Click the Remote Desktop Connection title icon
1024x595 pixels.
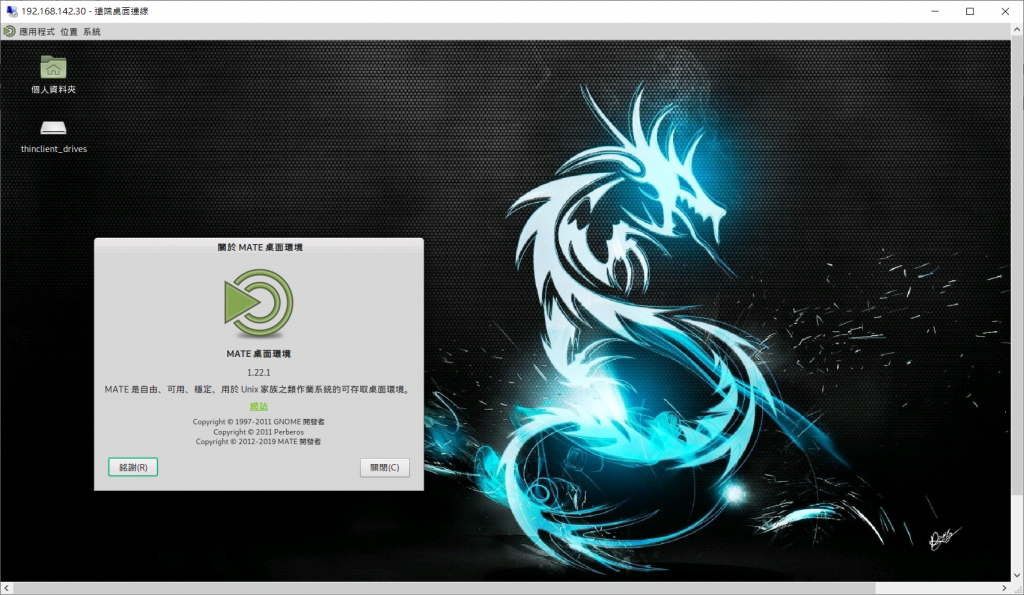coord(11,11)
